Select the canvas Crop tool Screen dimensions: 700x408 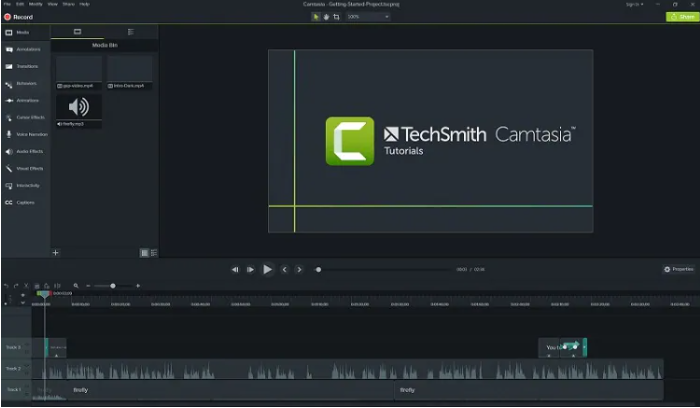[336, 17]
